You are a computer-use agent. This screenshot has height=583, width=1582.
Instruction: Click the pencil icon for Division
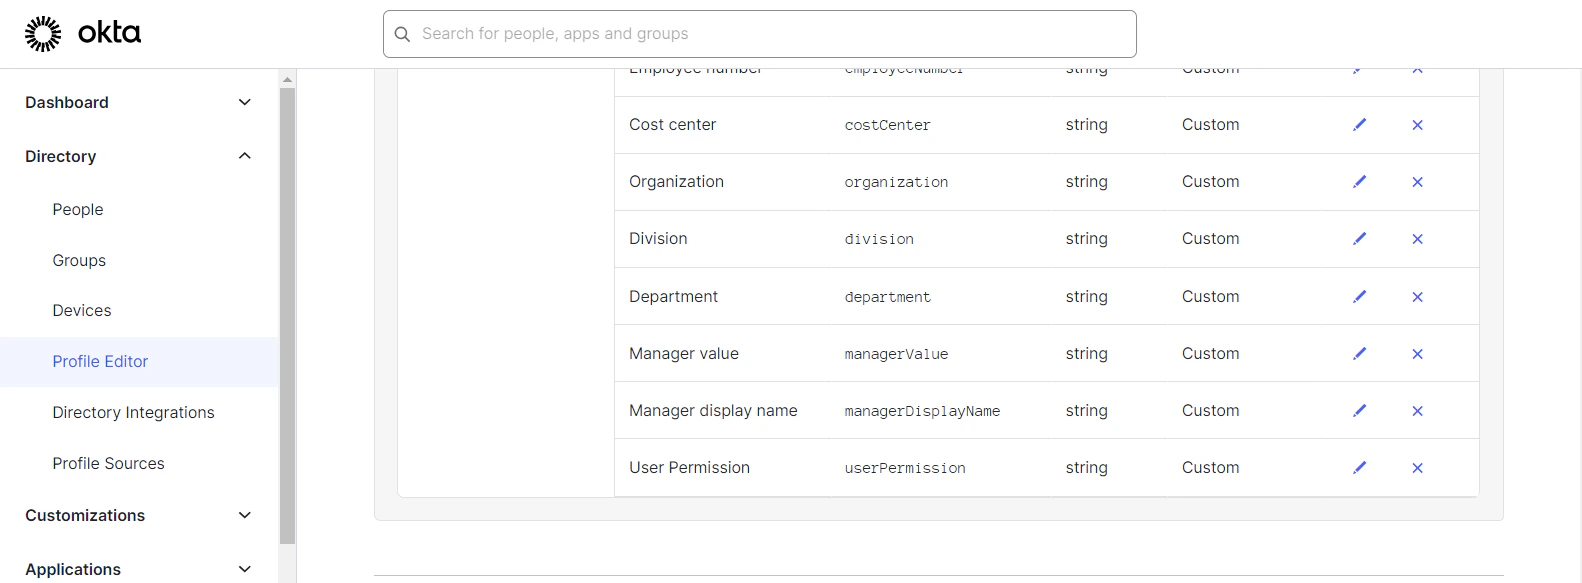coord(1359,239)
